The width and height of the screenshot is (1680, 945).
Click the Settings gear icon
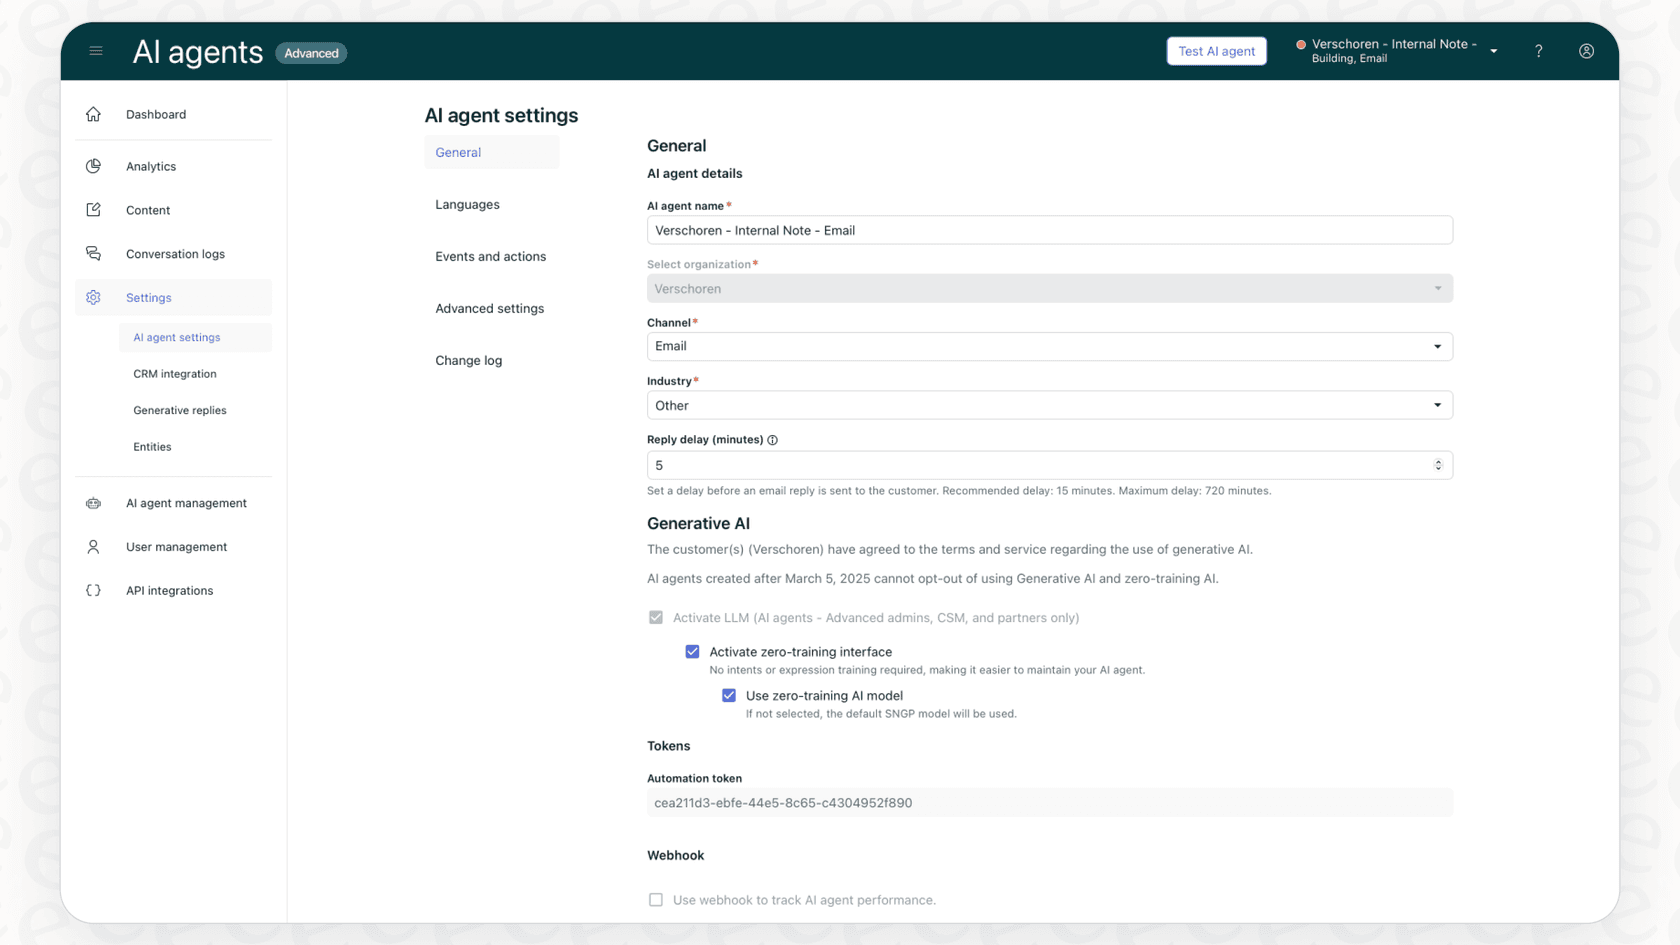[93, 297]
